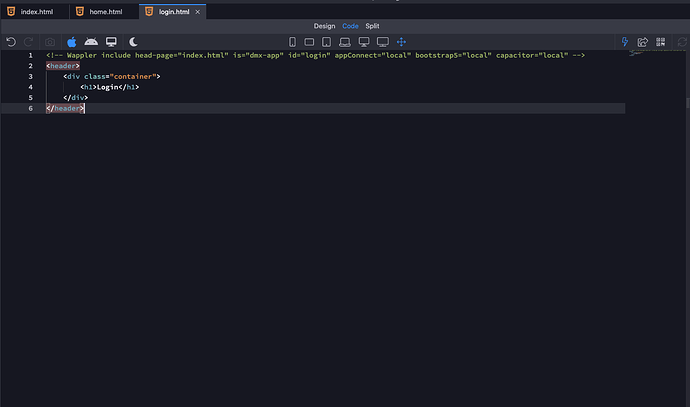Close the login.html tab
This screenshot has width=690, height=407.
[x=198, y=12]
